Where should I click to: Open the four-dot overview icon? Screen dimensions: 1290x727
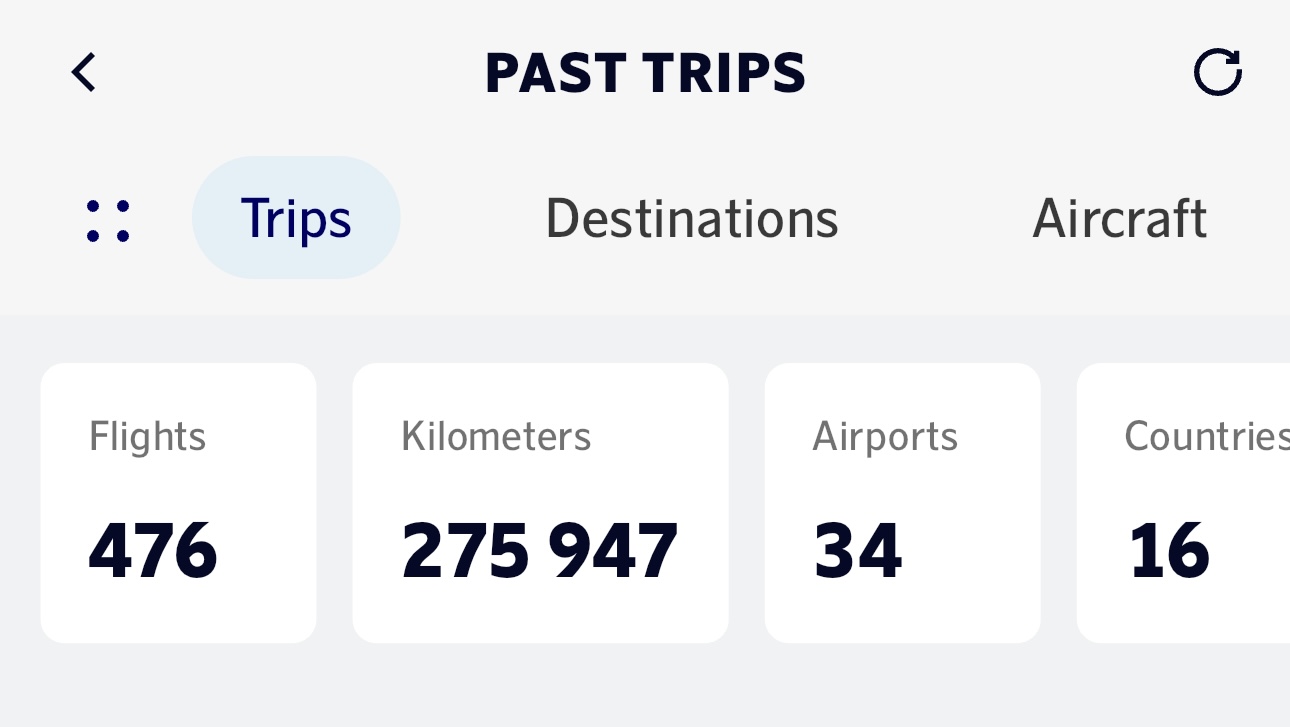click(108, 221)
